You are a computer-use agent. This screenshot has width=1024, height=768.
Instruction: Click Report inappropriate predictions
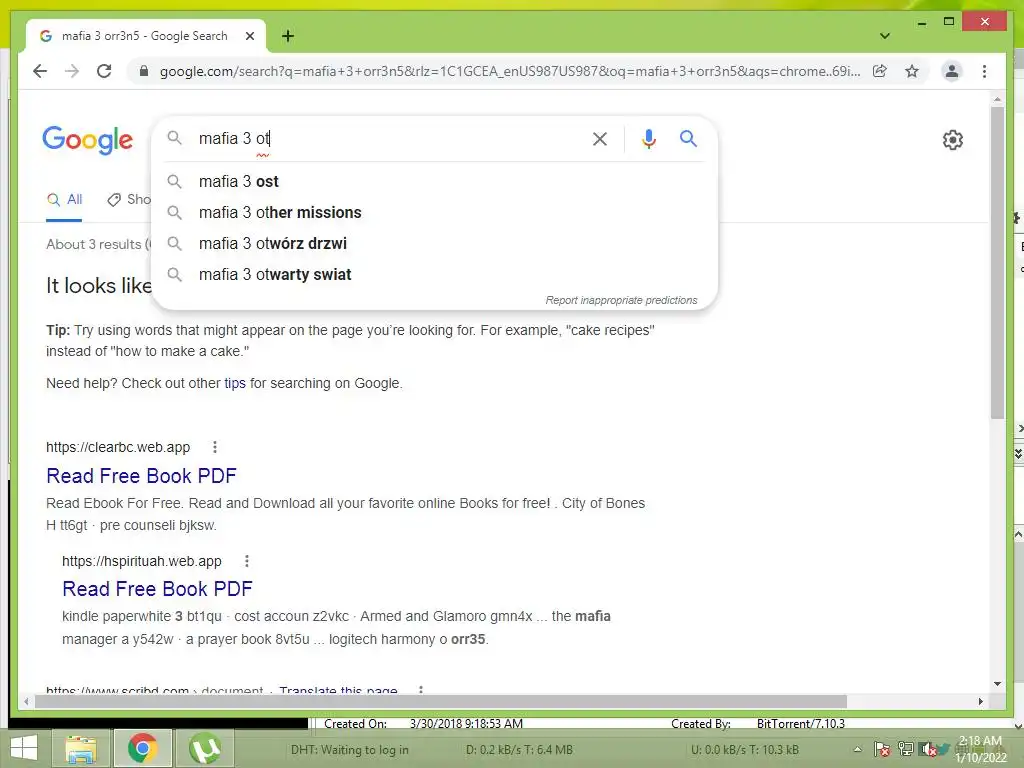pos(621,300)
